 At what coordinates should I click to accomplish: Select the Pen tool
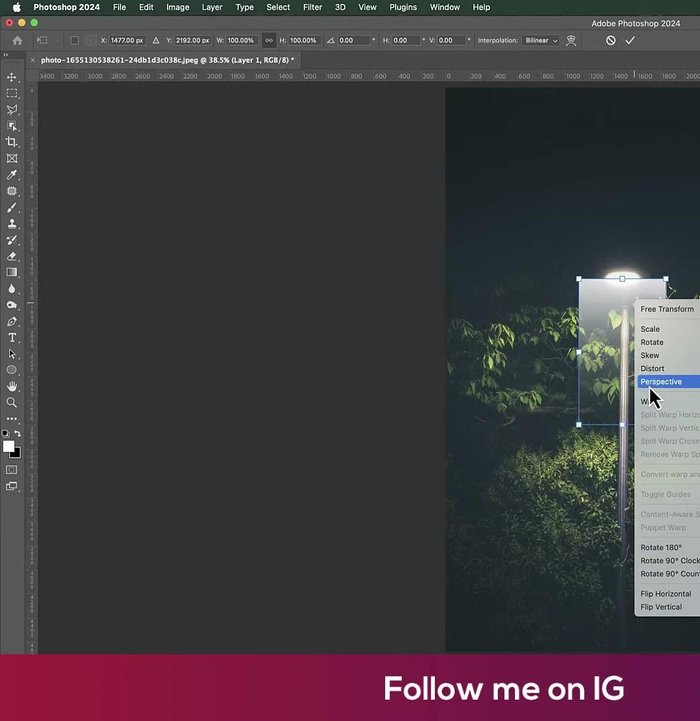(x=12, y=322)
